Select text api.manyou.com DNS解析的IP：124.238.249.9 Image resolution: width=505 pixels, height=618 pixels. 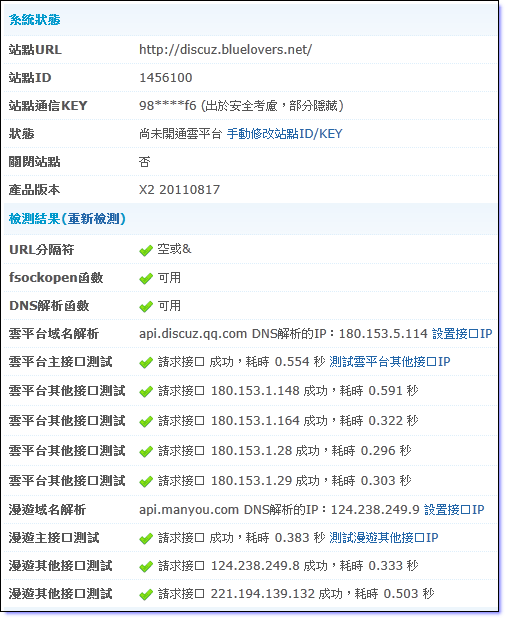coord(279,510)
